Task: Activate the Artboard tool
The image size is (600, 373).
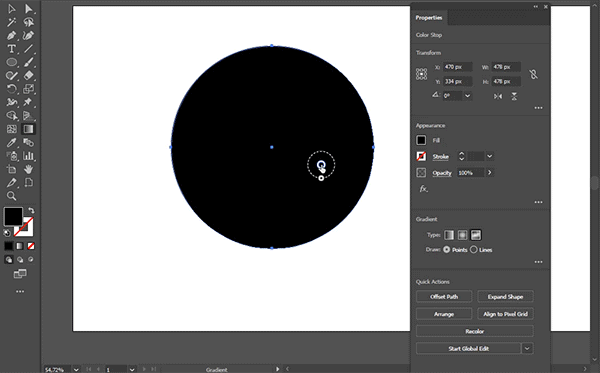Action: [x=11, y=169]
